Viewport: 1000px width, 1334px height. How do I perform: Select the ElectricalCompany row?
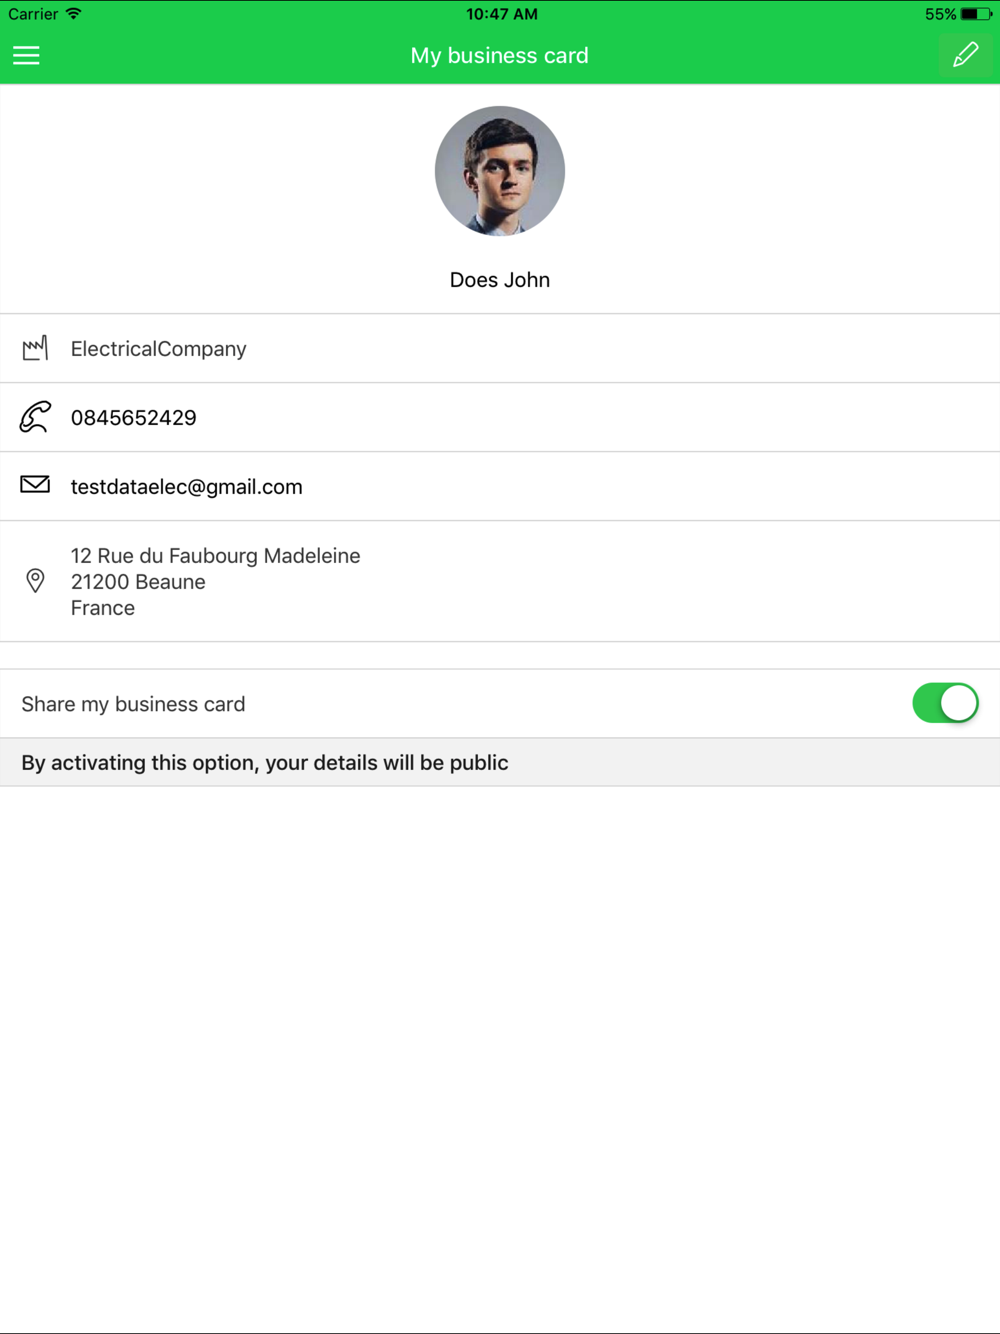500,348
